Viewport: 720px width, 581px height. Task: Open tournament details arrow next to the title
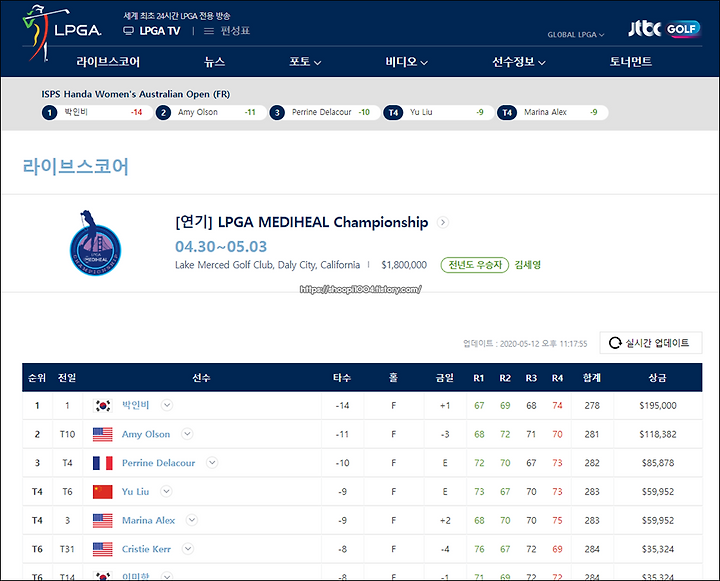(443, 222)
